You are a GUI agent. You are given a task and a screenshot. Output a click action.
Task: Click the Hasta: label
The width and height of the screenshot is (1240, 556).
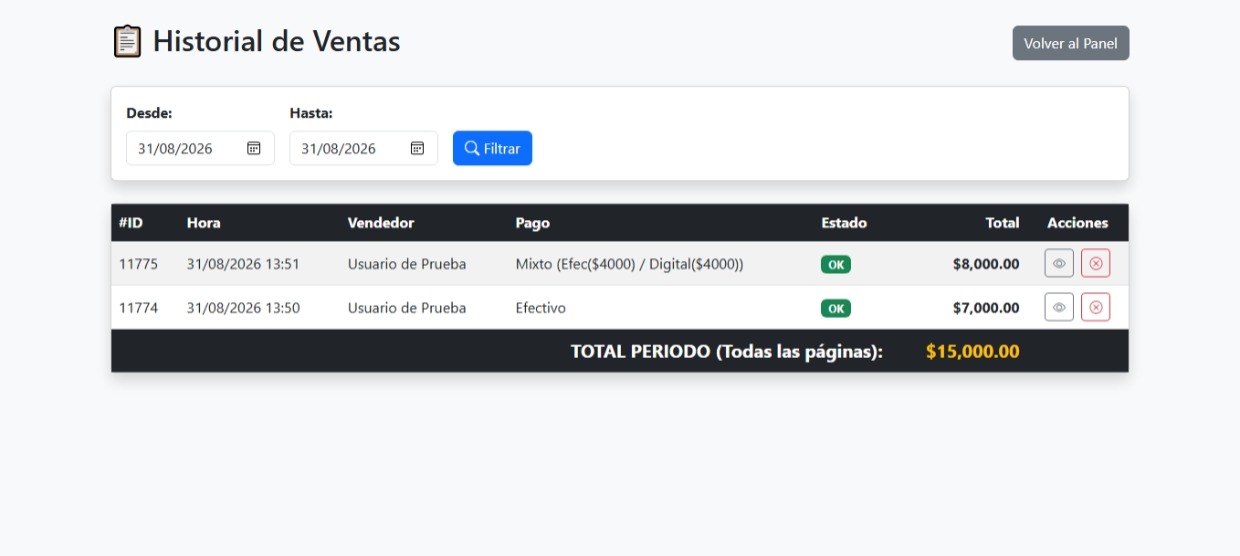311,113
